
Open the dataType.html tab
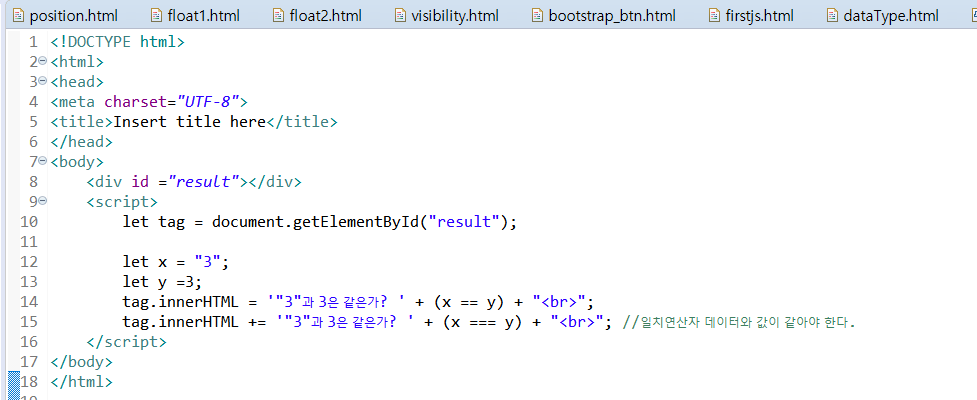click(891, 16)
